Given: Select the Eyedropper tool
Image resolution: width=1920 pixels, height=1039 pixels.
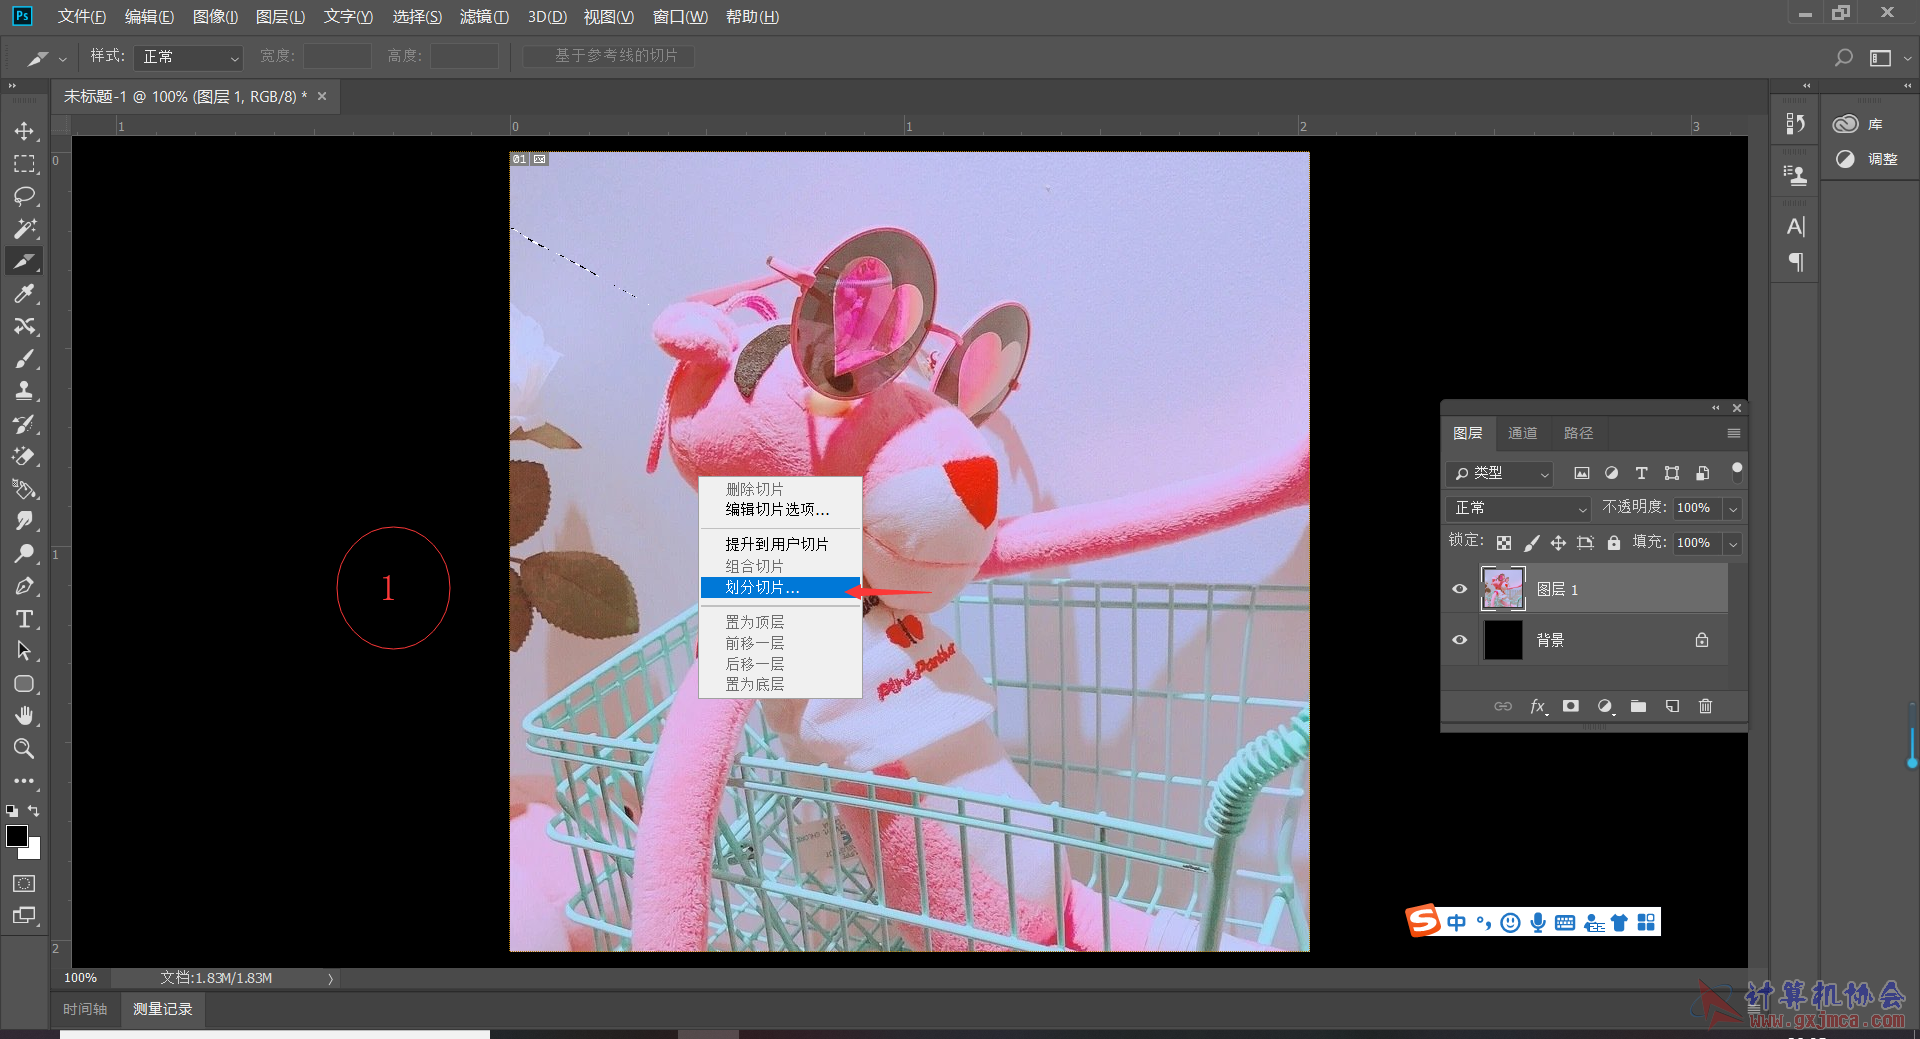Looking at the screenshot, I should tap(24, 294).
